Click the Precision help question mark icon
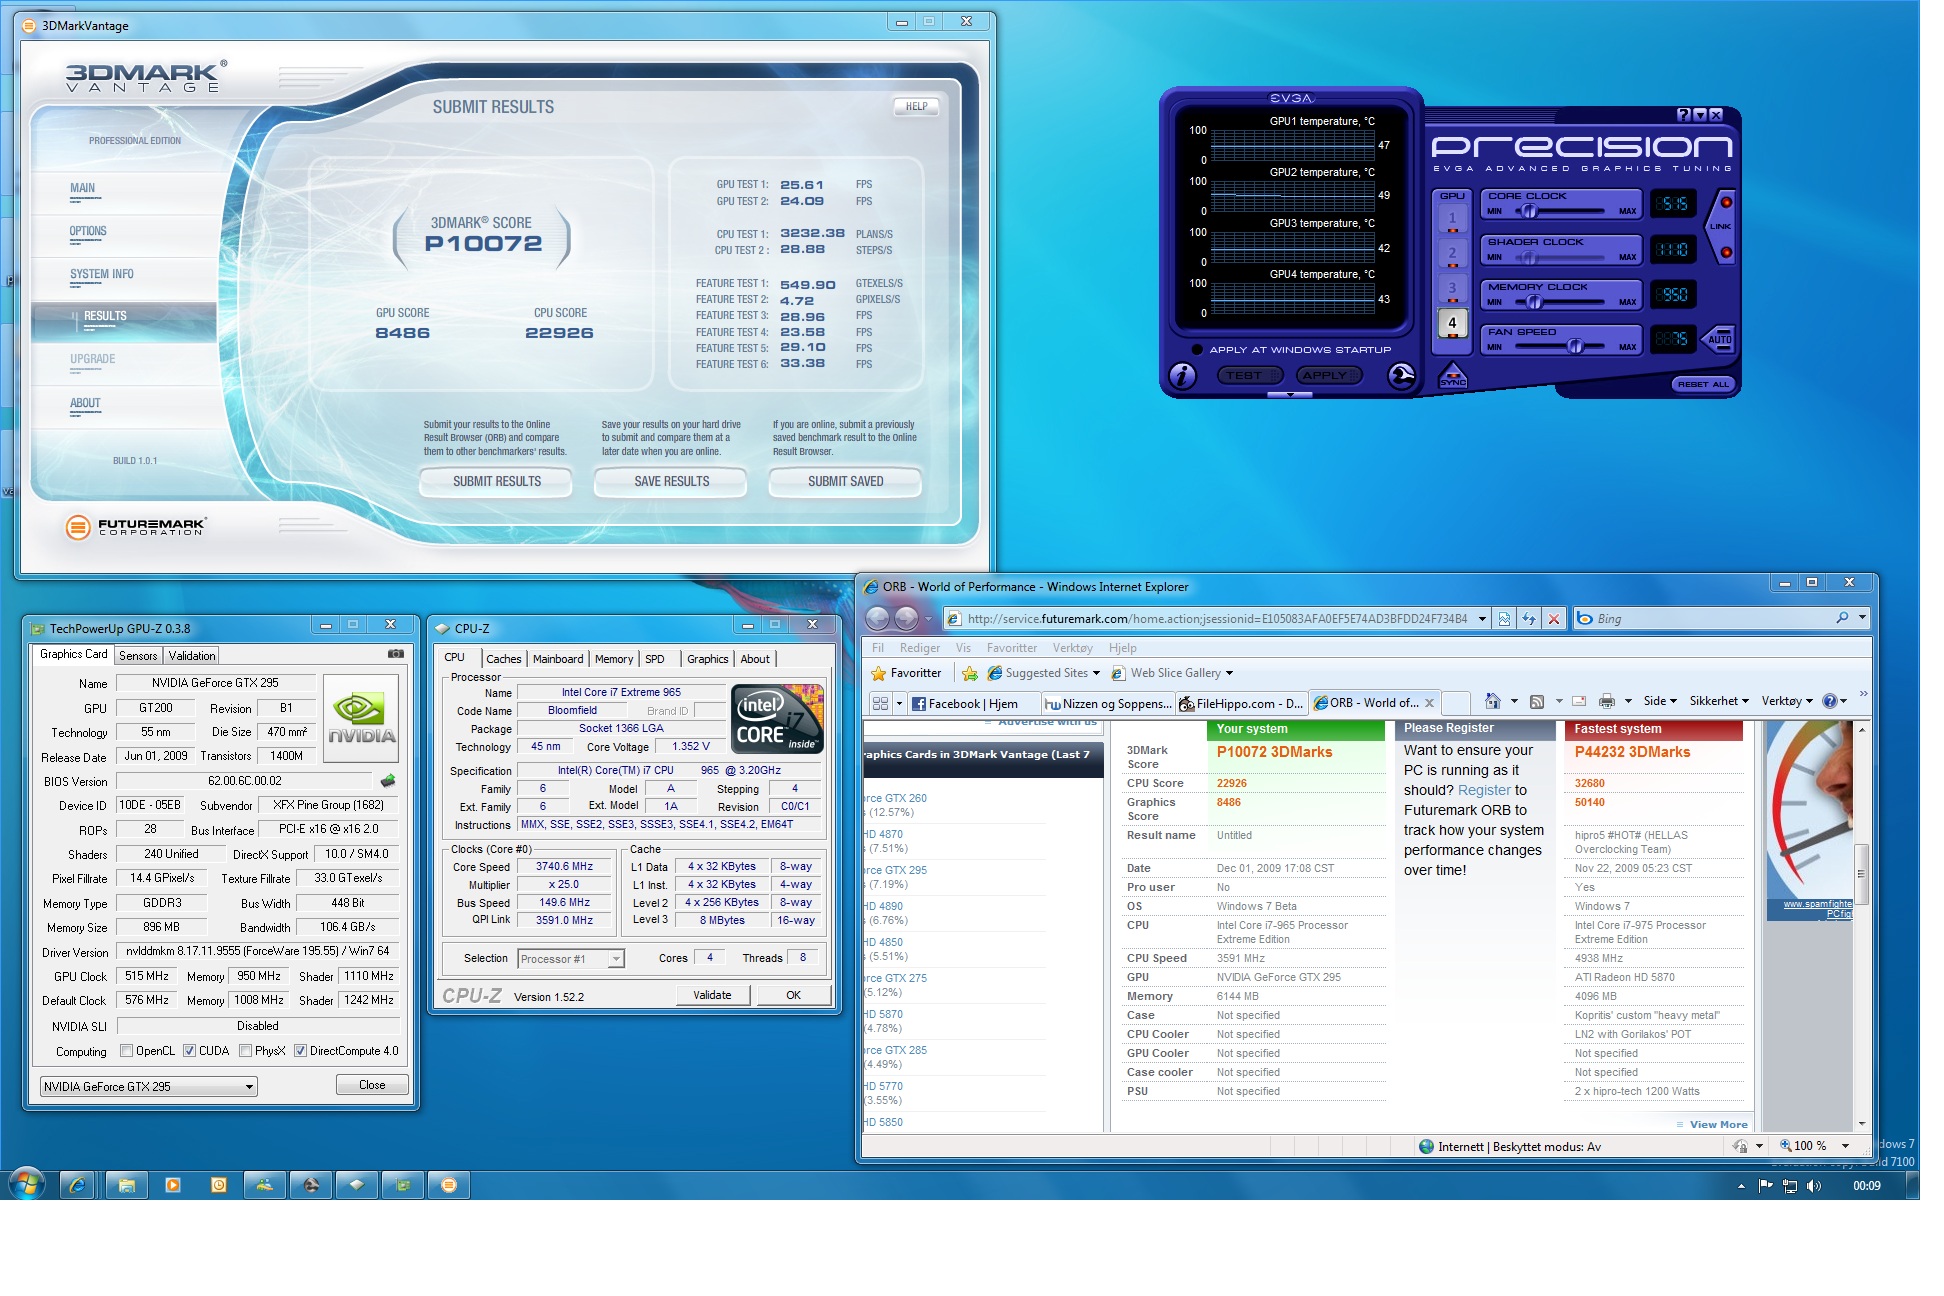The image size is (1944, 1296). click(1683, 115)
